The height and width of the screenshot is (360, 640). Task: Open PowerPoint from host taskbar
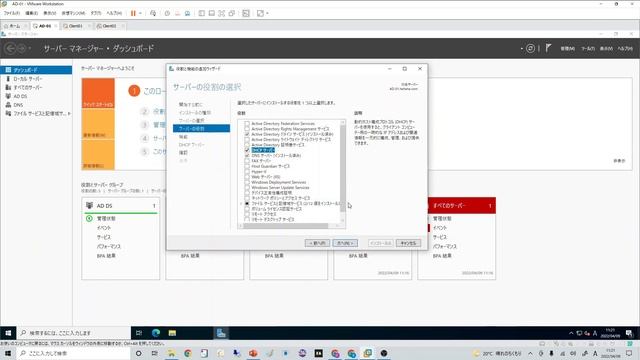point(253,353)
